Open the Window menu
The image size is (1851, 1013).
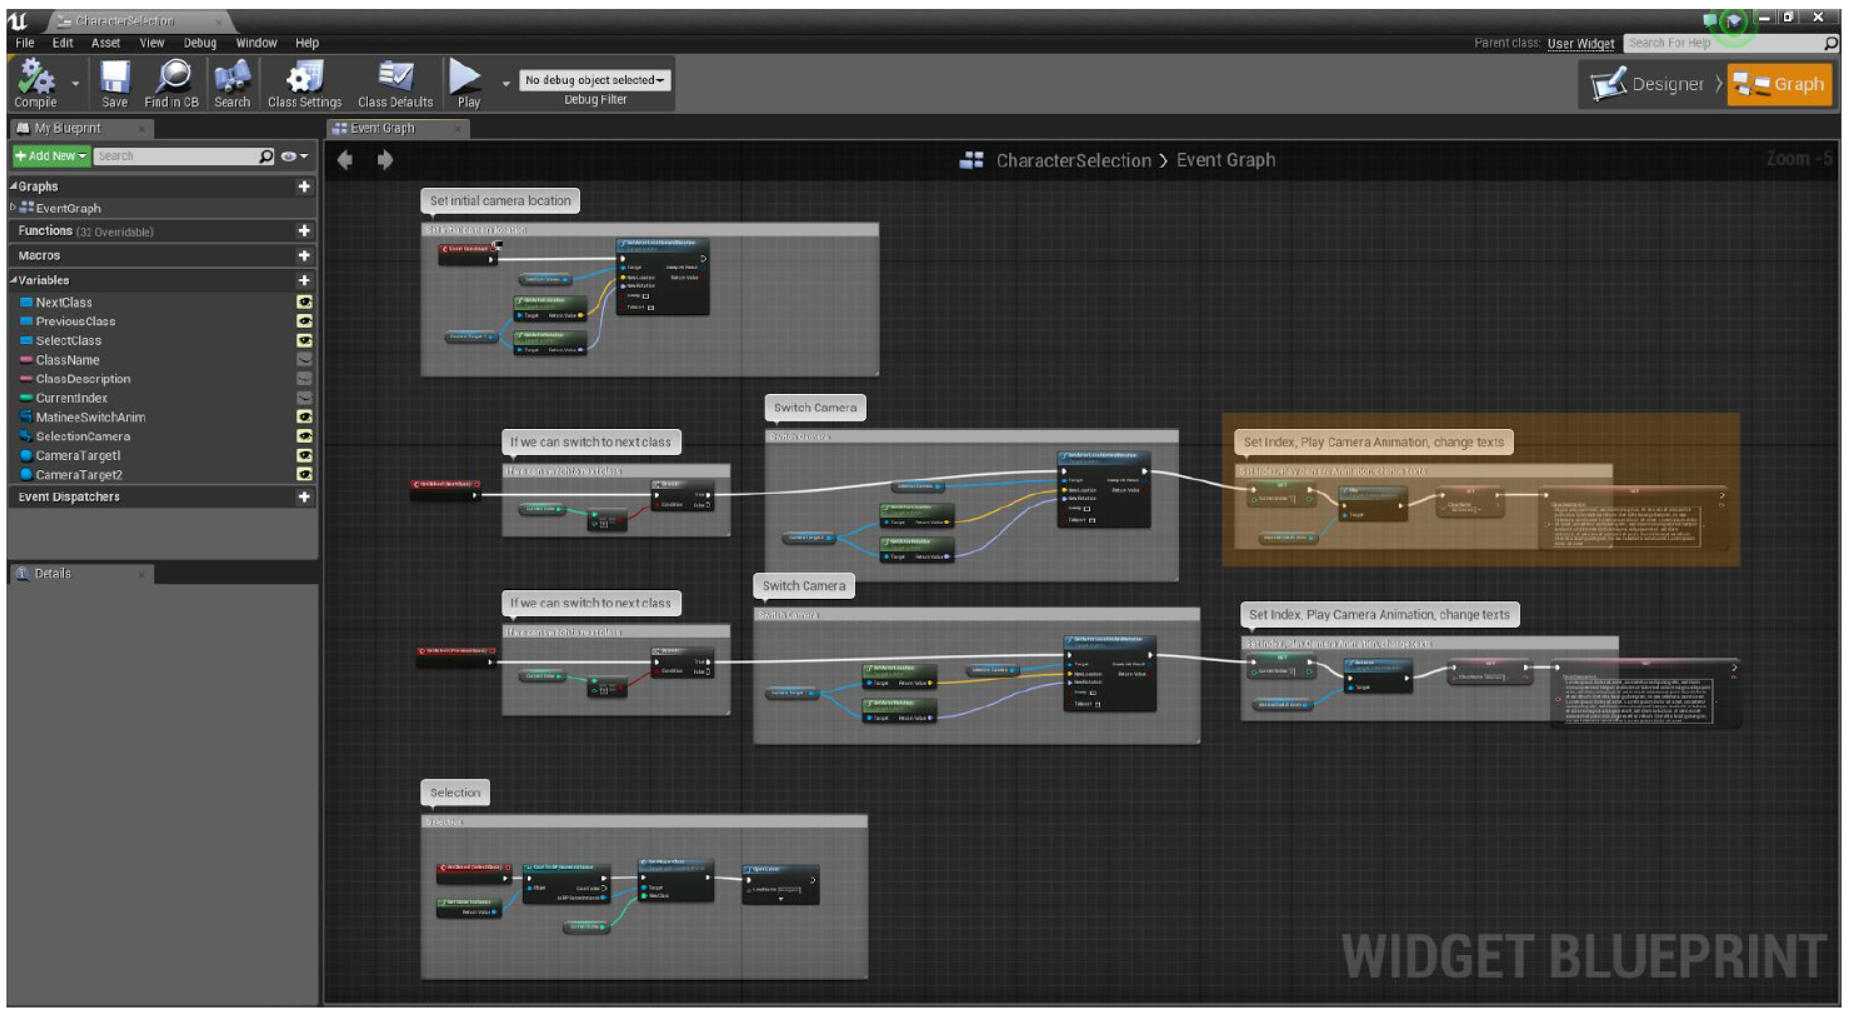(256, 43)
